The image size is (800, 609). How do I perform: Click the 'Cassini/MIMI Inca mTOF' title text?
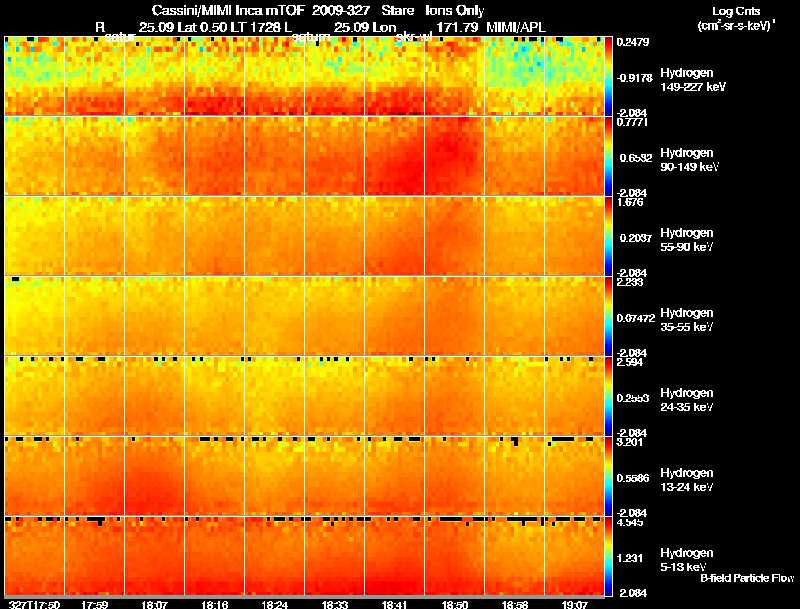click(228, 10)
